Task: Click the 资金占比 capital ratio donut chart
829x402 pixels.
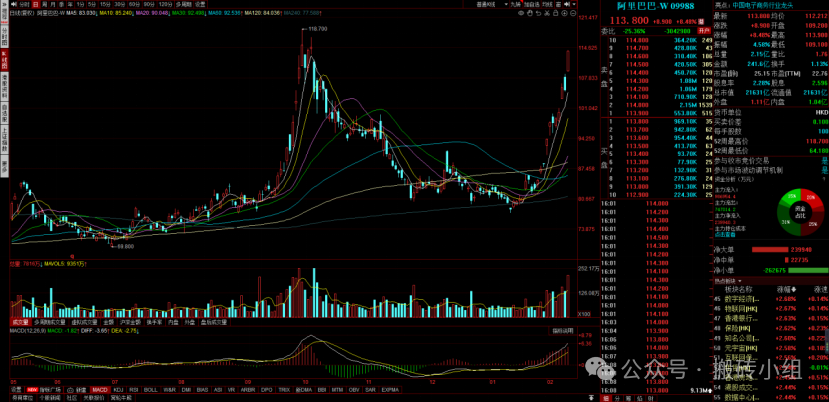Action: click(x=799, y=212)
